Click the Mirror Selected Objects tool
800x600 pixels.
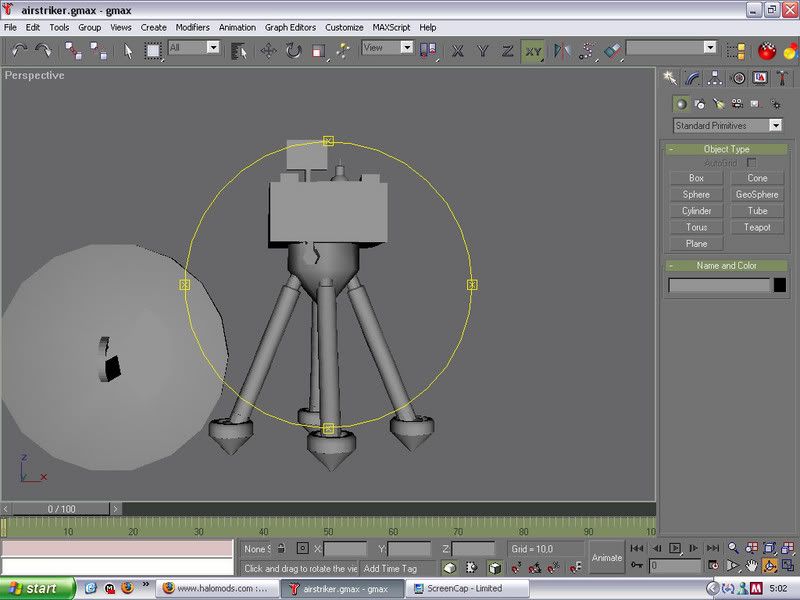click(x=562, y=51)
